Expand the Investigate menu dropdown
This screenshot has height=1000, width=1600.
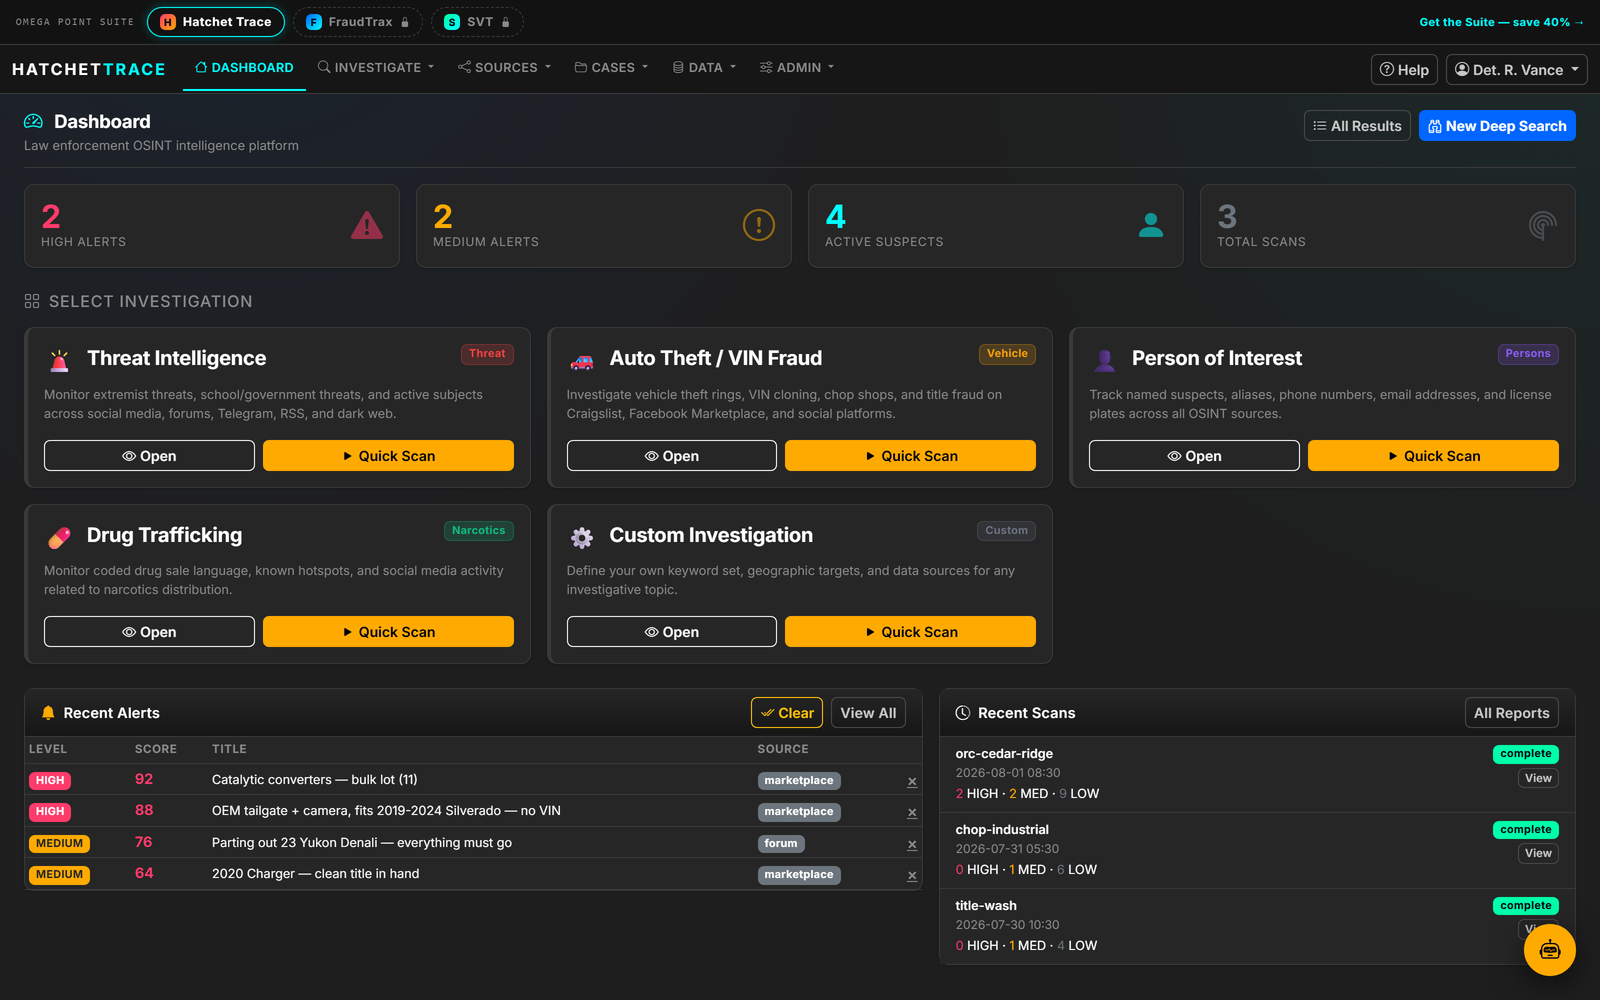pyautogui.click(x=376, y=67)
